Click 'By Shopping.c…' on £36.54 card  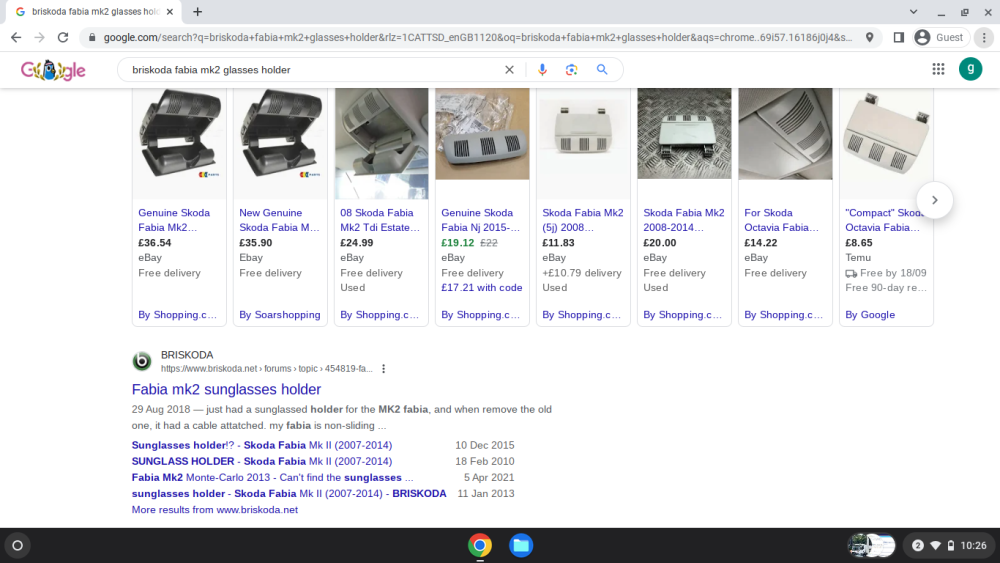point(177,315)
